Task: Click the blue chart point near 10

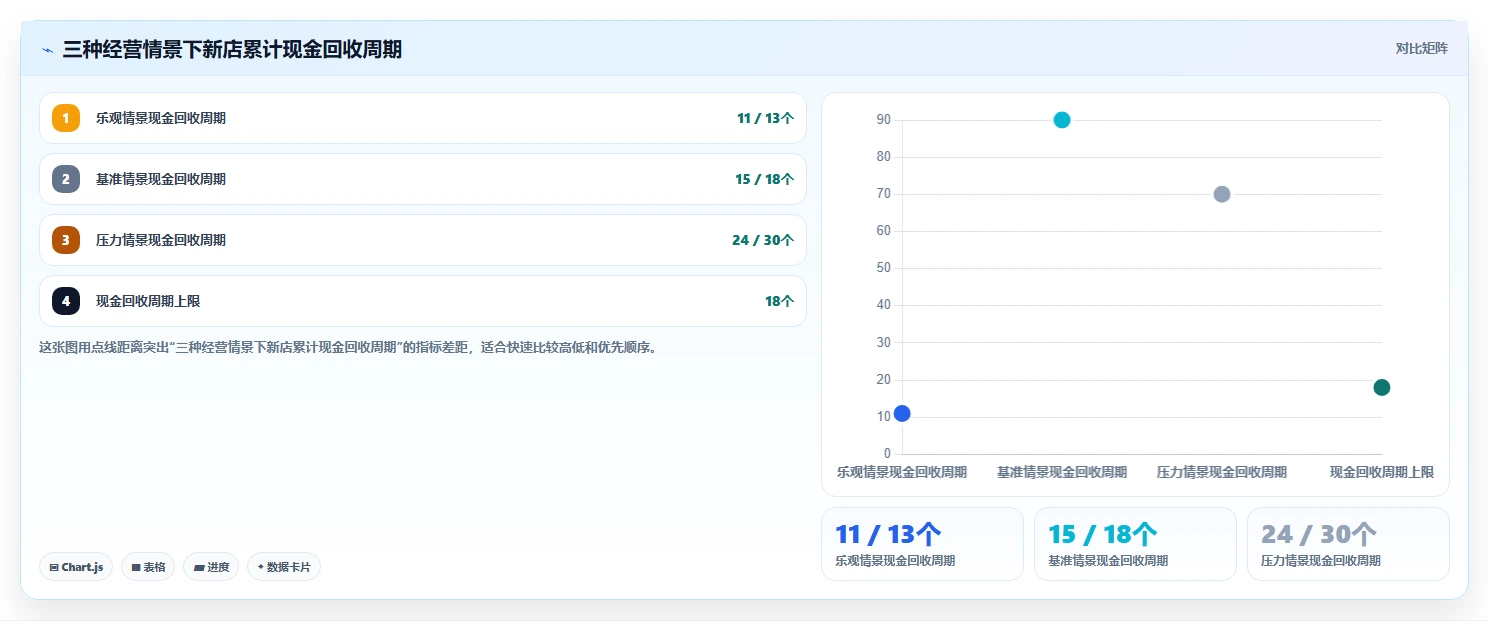Action: coord(902,413)
